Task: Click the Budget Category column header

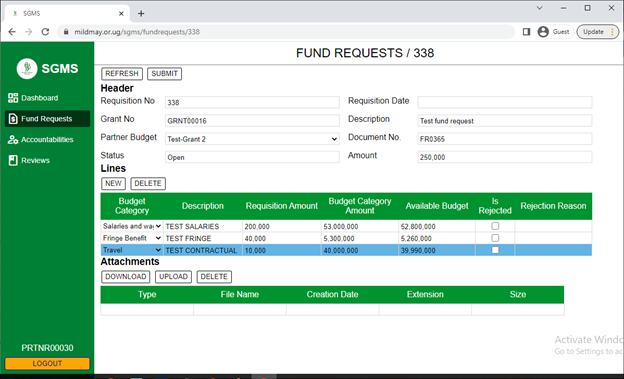Action: (x=132, y=206)
